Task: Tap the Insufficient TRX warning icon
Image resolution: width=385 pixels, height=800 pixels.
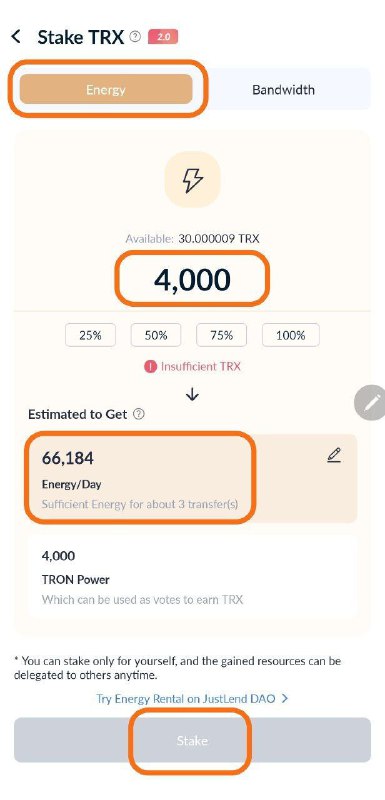Action: (150, 366)
